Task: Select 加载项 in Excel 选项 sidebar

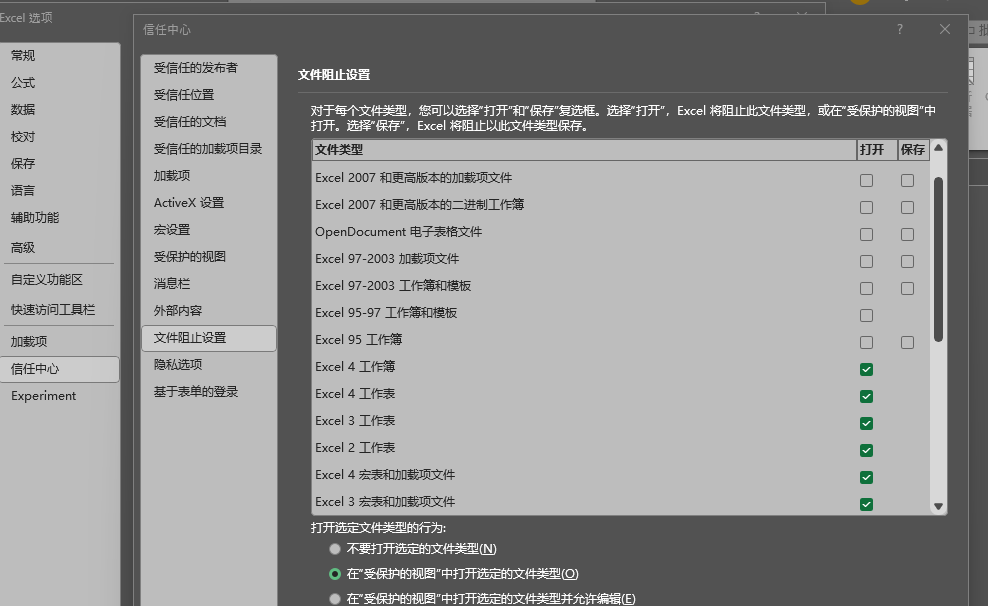Action: pos(59,342)
